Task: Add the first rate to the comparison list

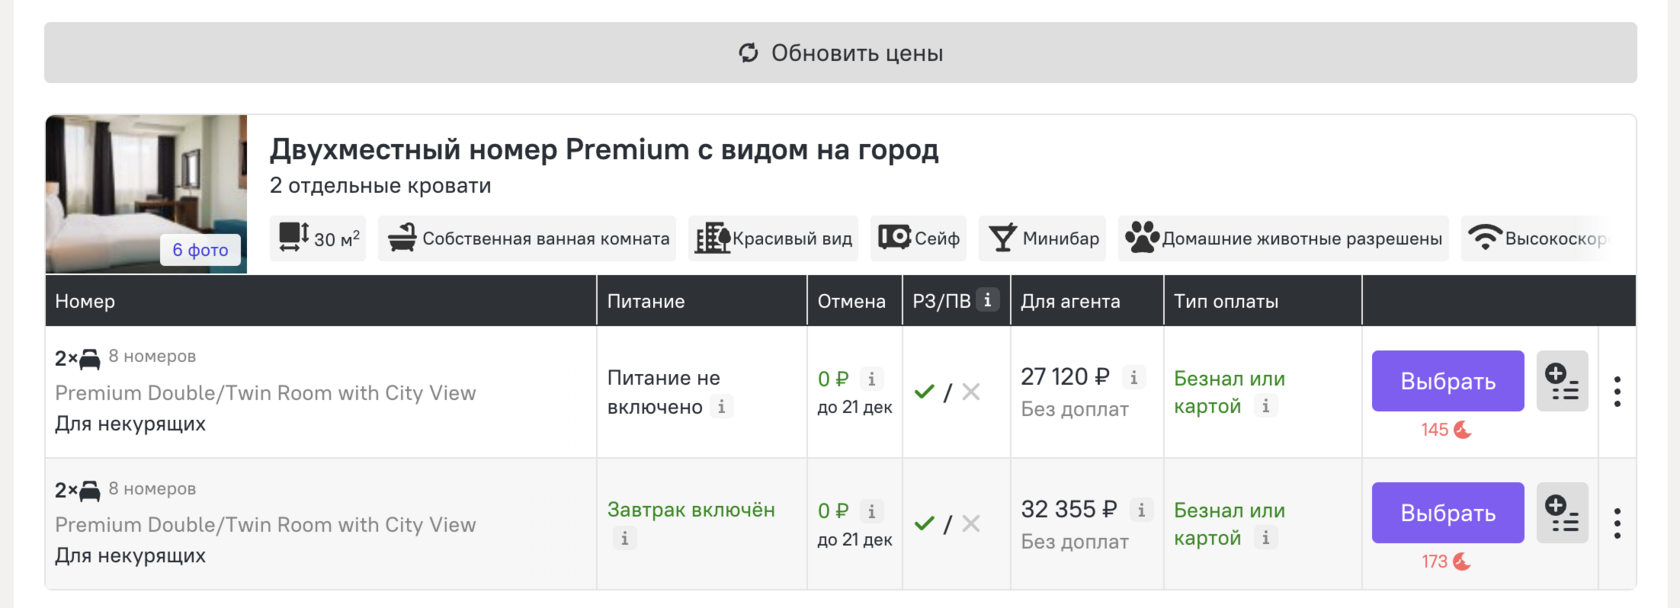Action: point(1562,381)
